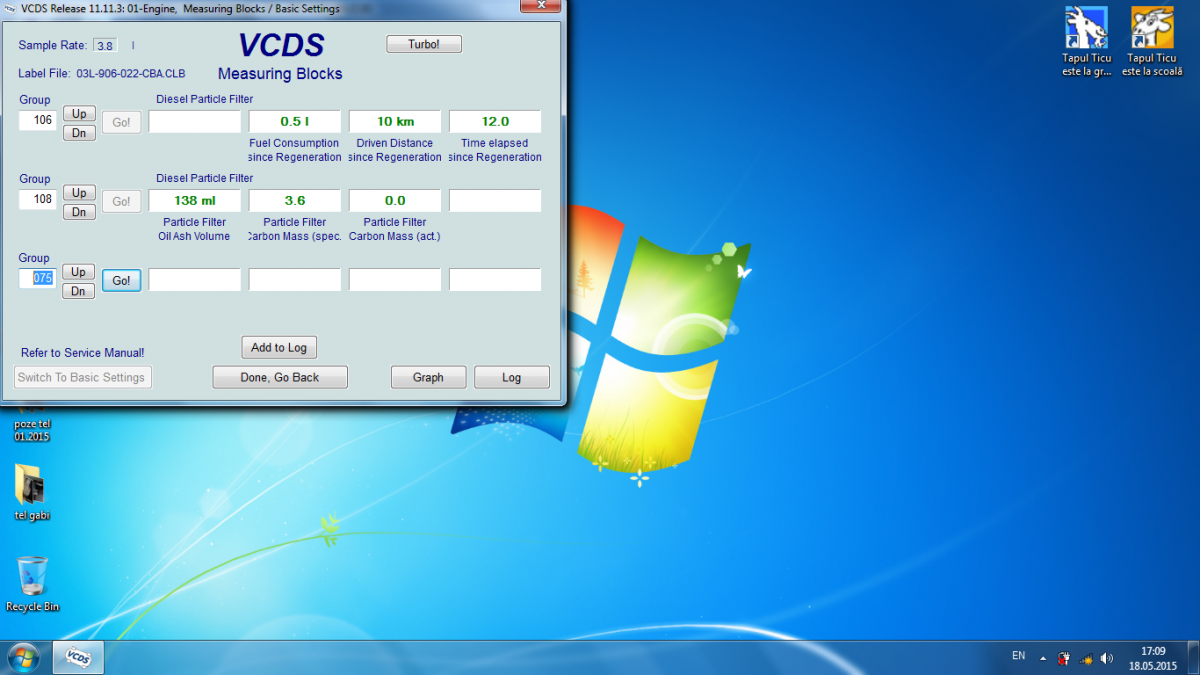This screenshot has height=675, width=1200.
Task: Click the 138 ml oil ash value
Action: tap(195, 200)
